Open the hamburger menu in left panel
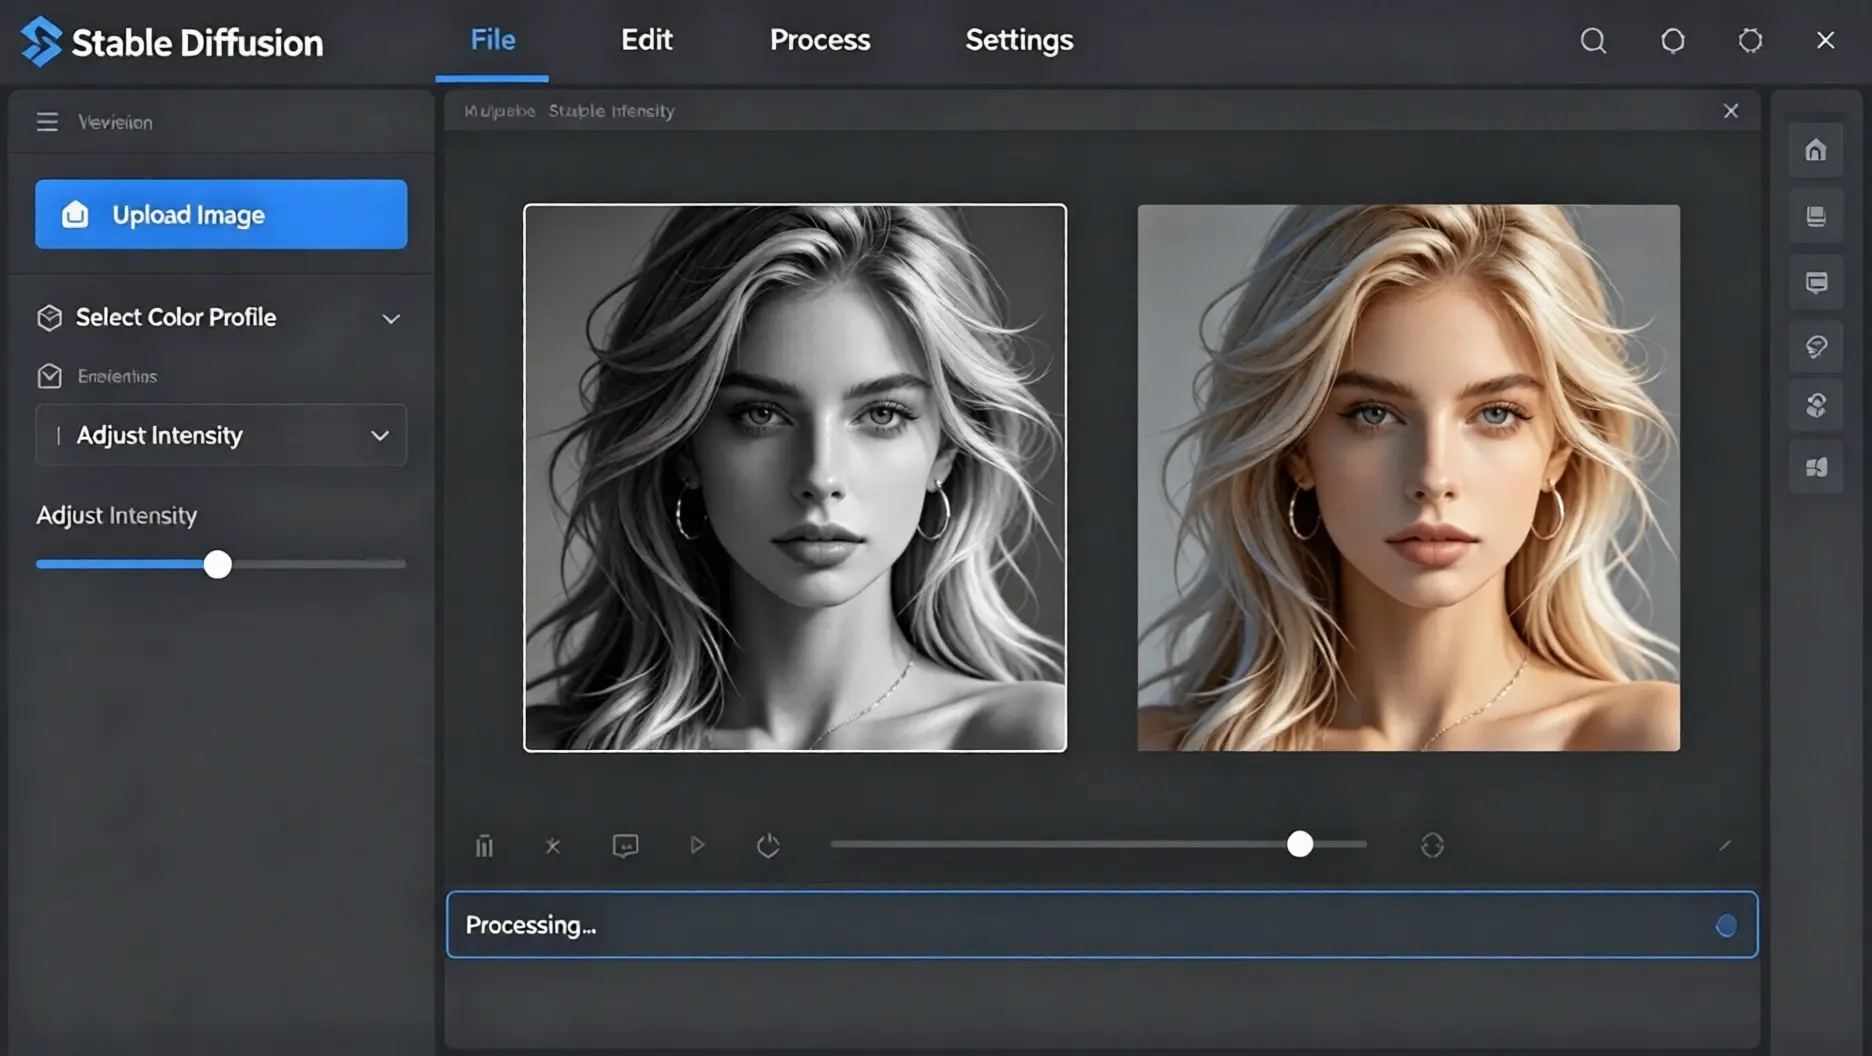 (47, 122)
